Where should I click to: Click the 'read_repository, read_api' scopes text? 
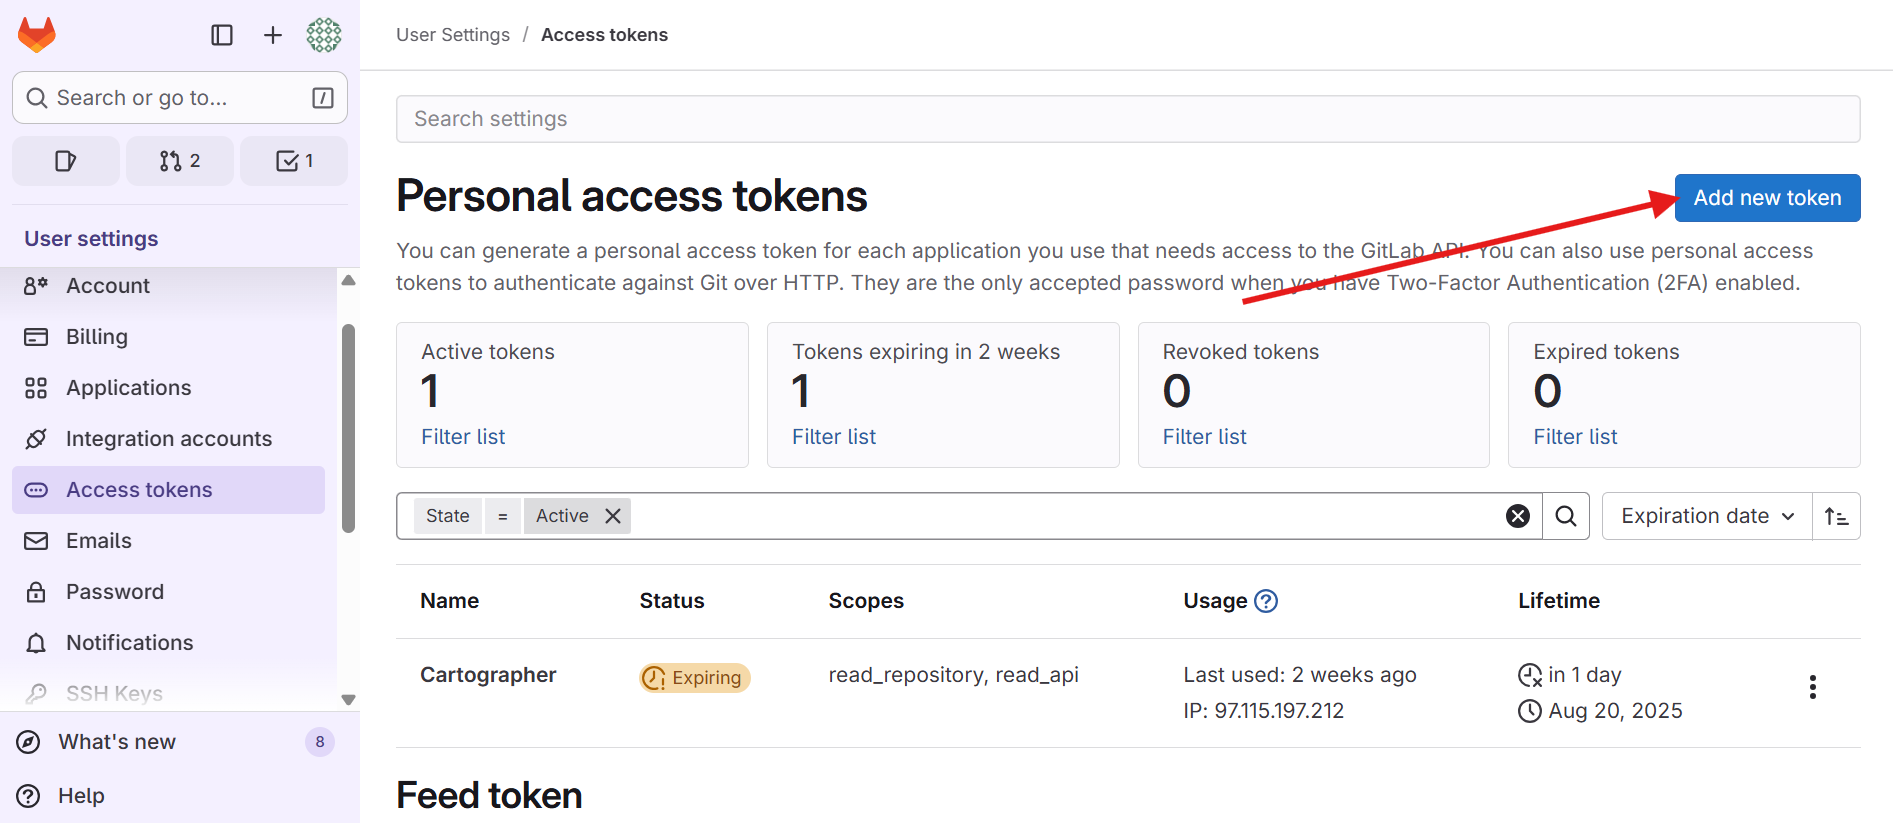[953, 675]
